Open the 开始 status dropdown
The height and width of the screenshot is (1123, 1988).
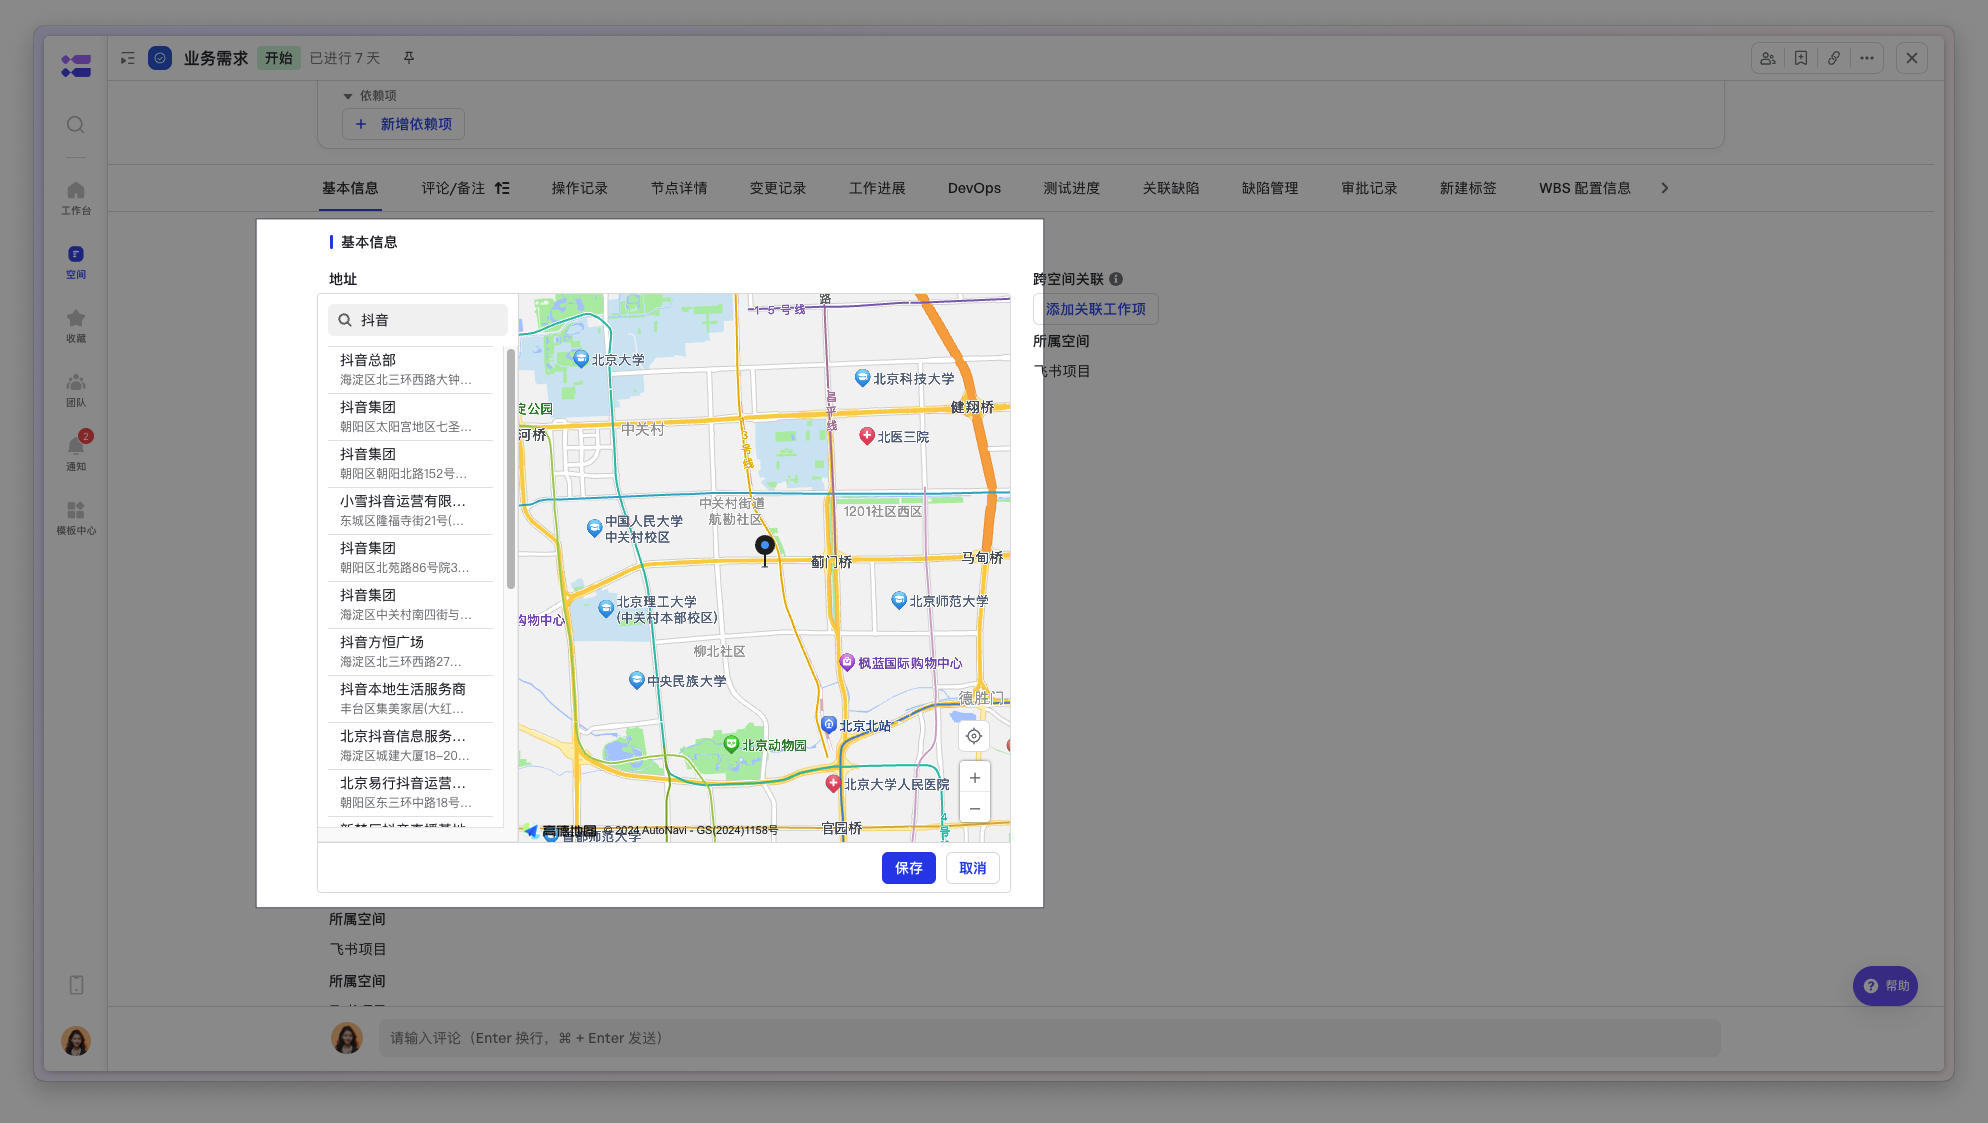tap(279, 58)
